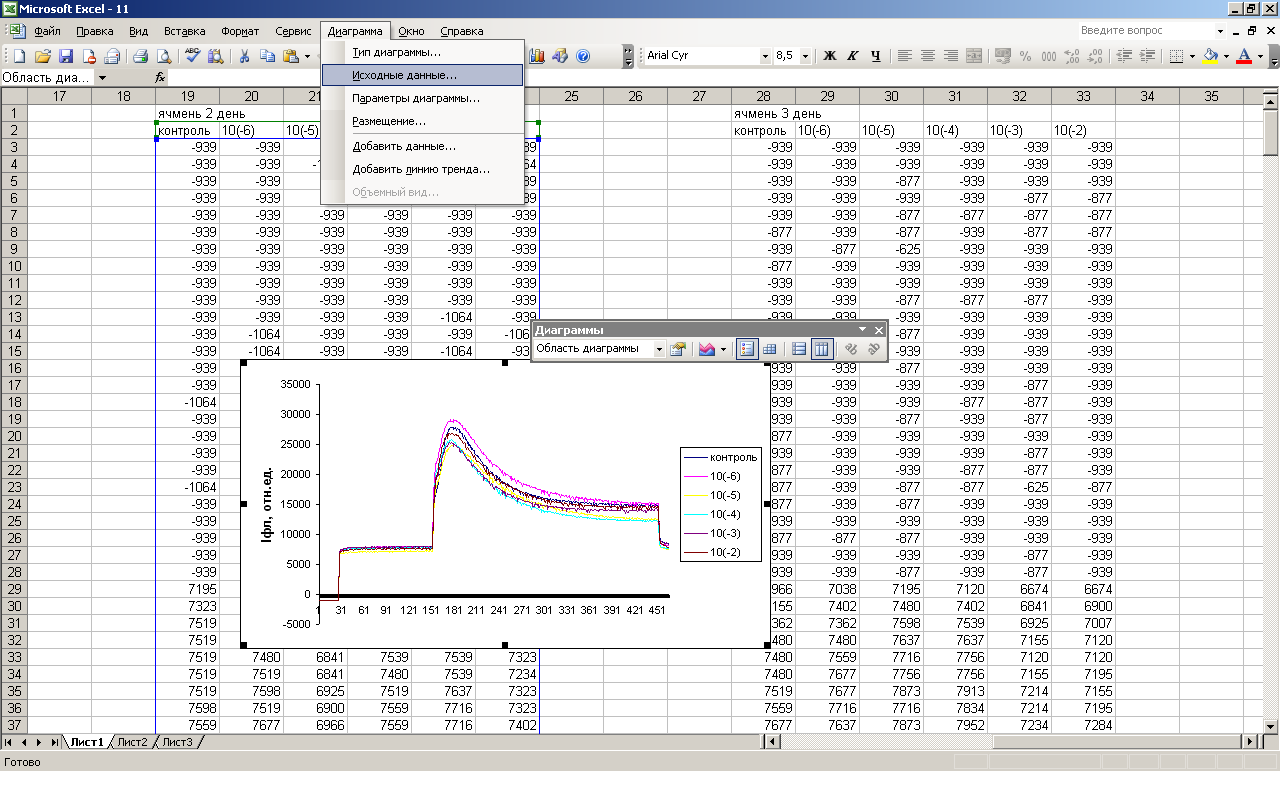The image size is (1280, 800).
Task: Select 'Исходные данные...' menu item
Action: point(404,75)
